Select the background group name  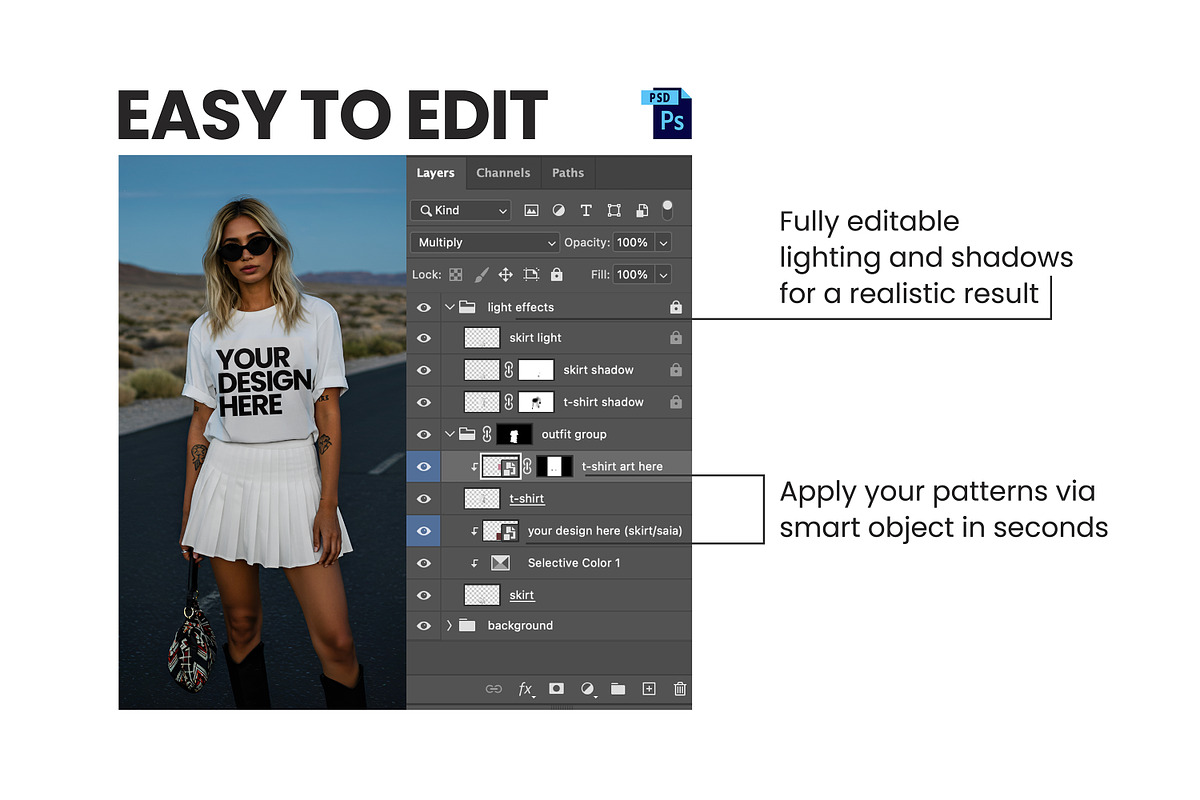coord(520,625)
